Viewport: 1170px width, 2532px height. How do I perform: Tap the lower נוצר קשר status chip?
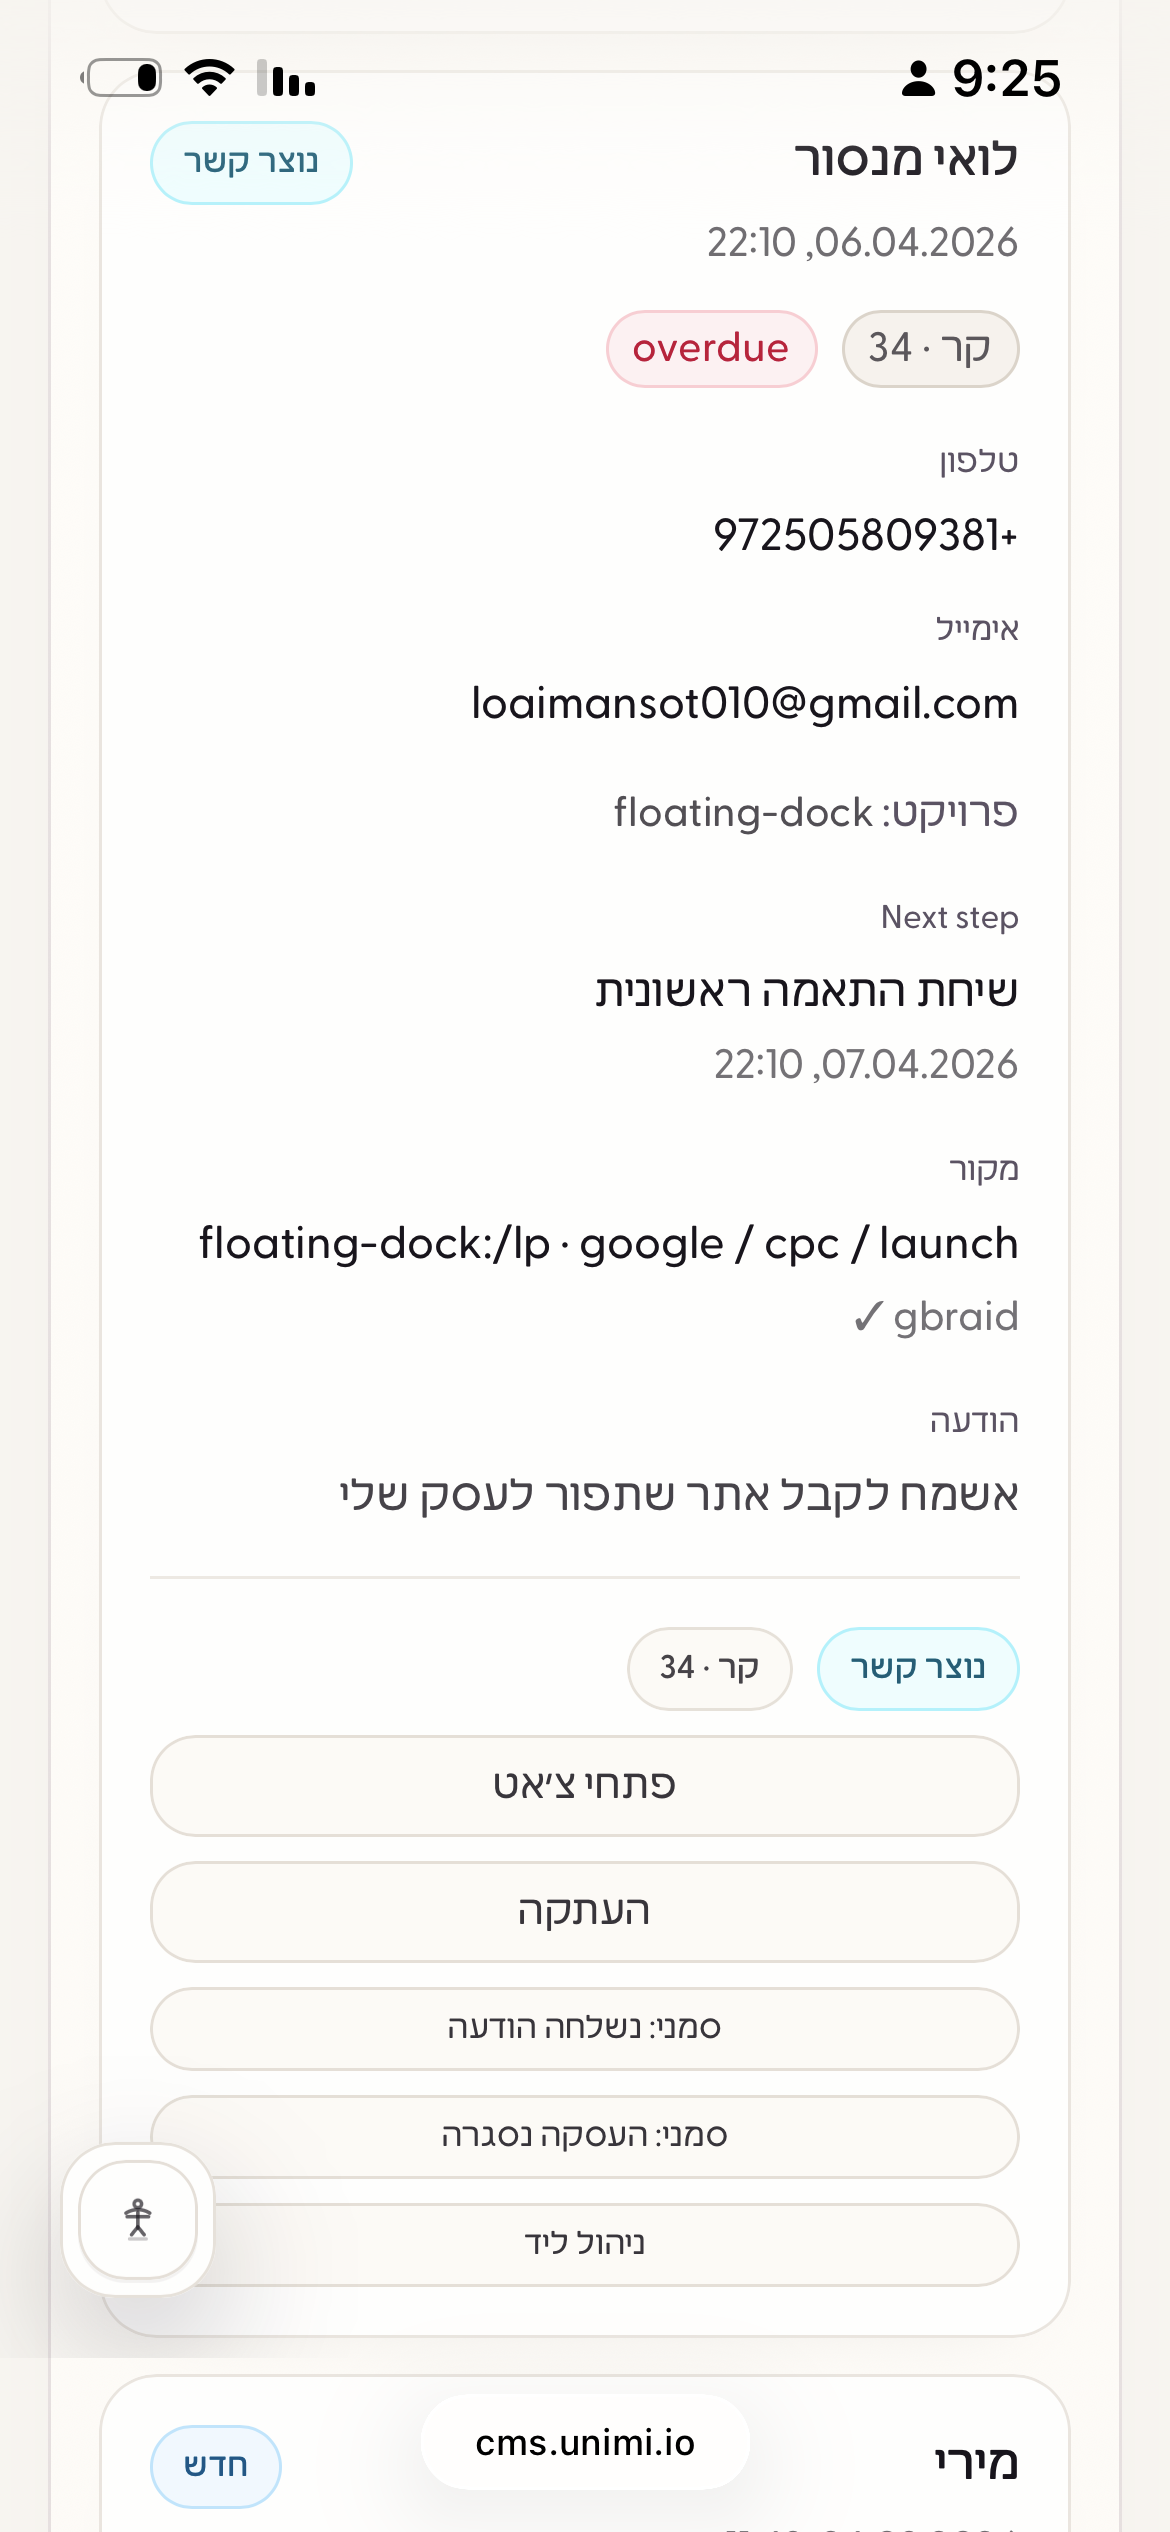coord(917,1668)
